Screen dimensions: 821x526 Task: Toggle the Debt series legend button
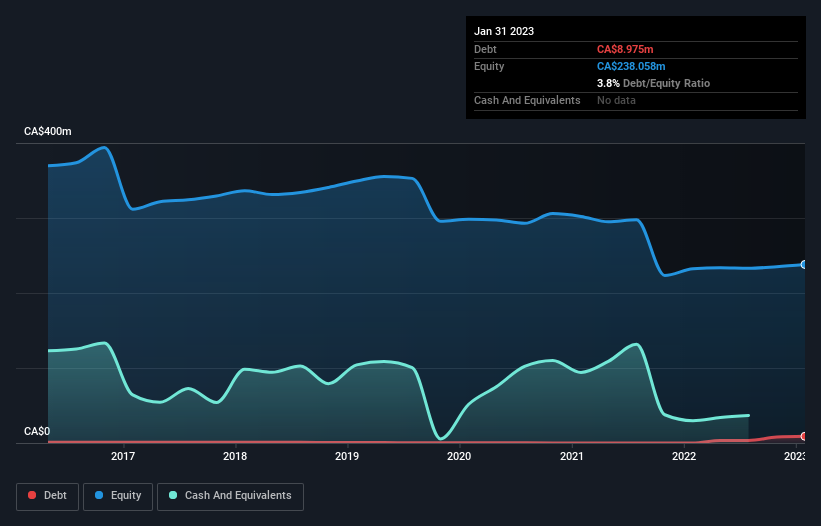pyautogui.click(x=48, y=497)
